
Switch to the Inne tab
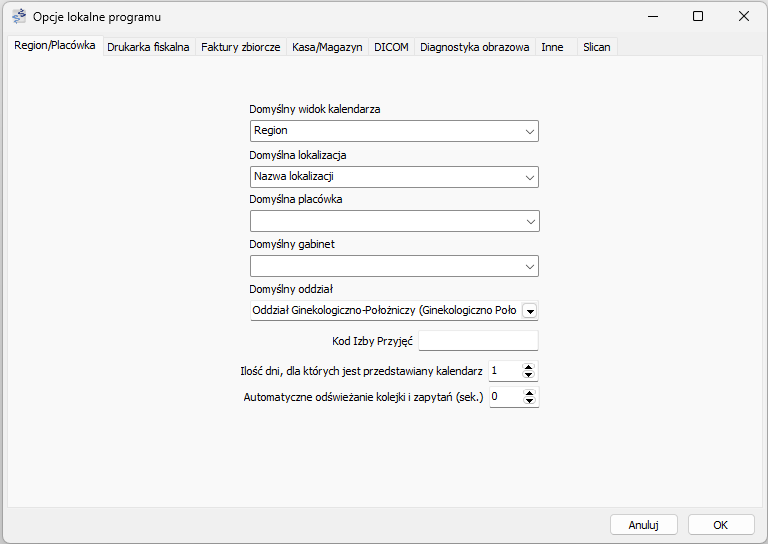[552, 47]
